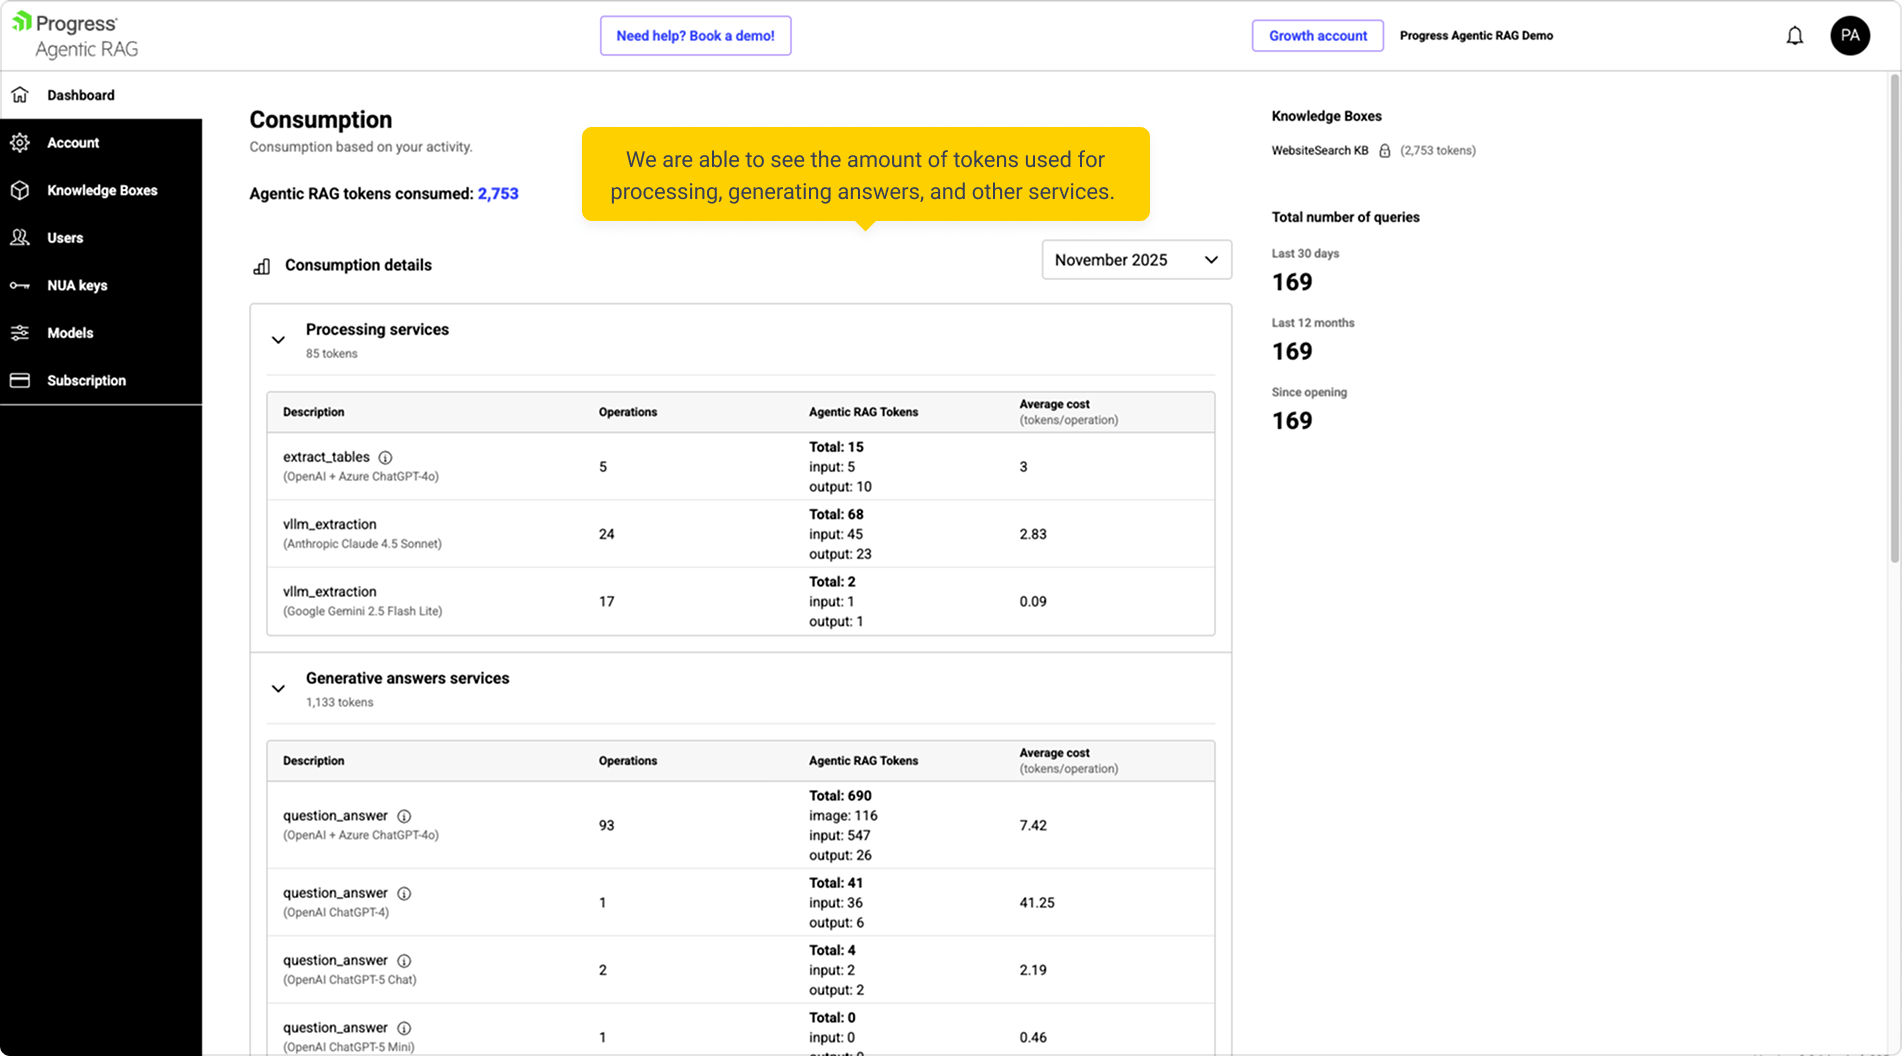Click info icon for ChatGPT-4 question_answer row
The width and height of the screenshot is (1902, 1056).
click(404, 893)
